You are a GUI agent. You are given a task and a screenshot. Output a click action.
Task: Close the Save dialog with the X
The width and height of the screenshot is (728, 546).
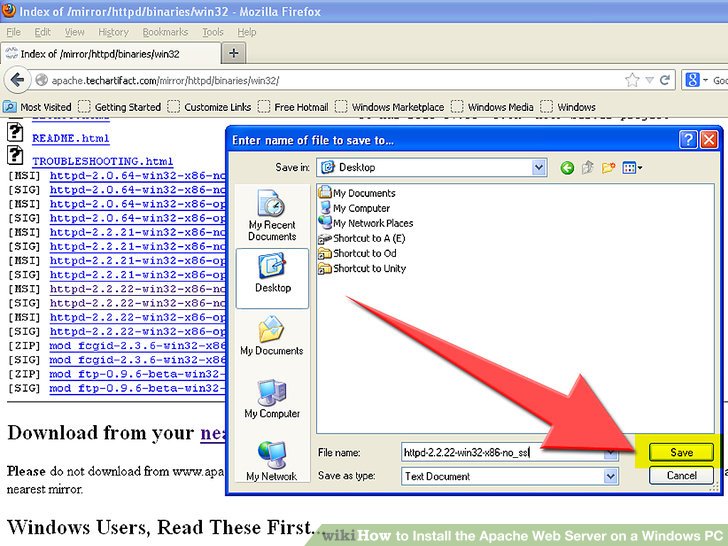[x=709, y=140]
